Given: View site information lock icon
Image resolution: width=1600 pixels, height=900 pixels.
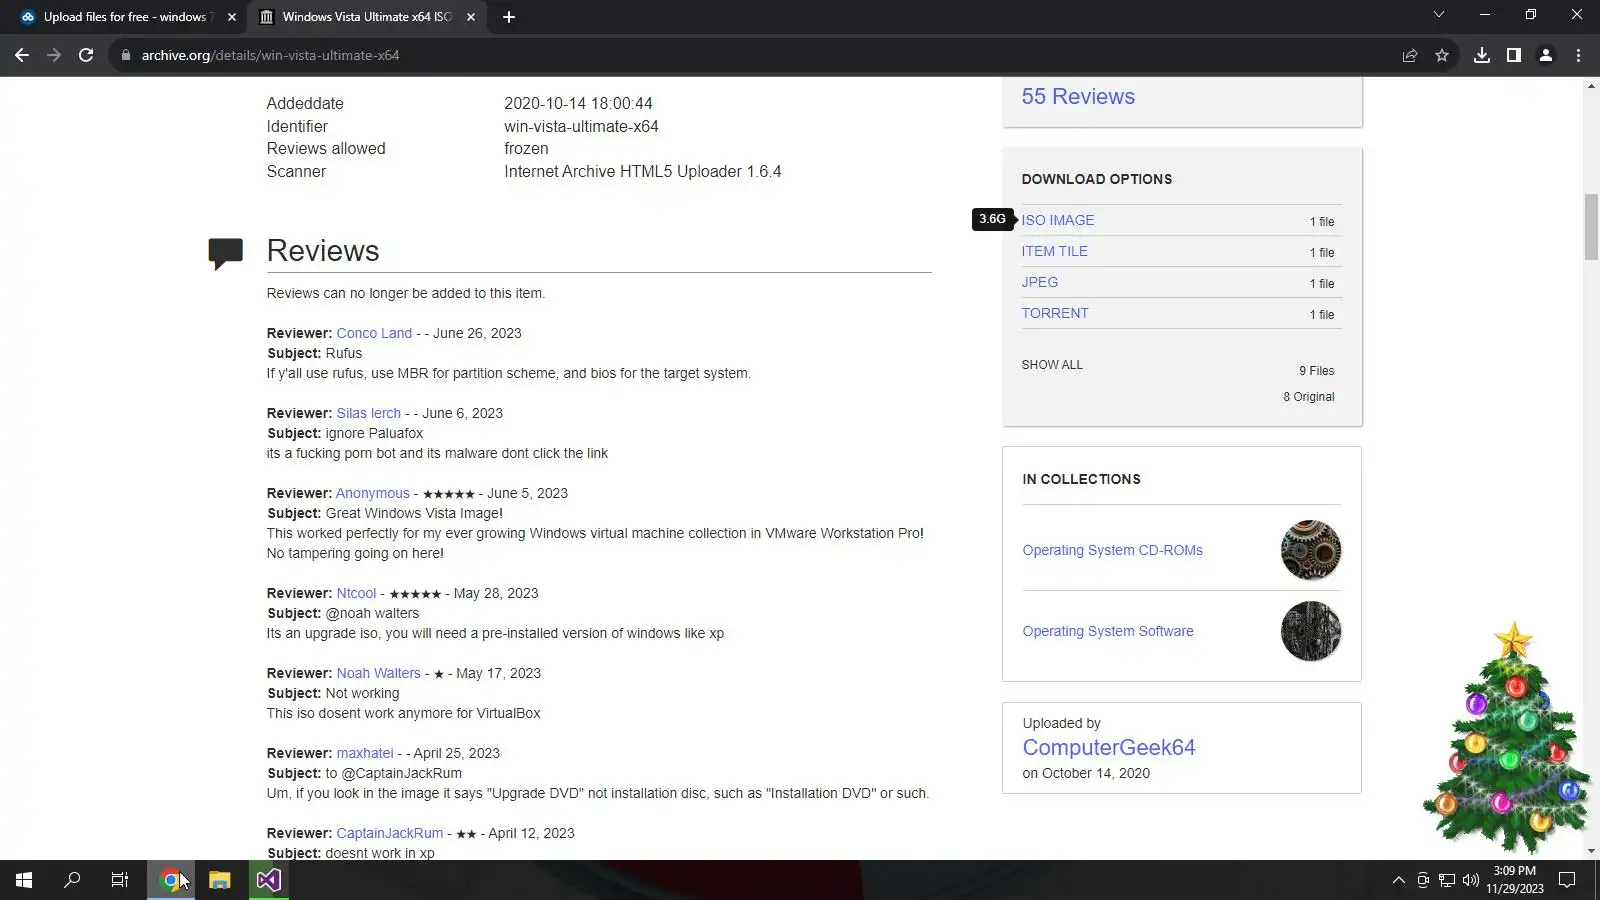Looking at the screenshot, I should pos(126,55).
